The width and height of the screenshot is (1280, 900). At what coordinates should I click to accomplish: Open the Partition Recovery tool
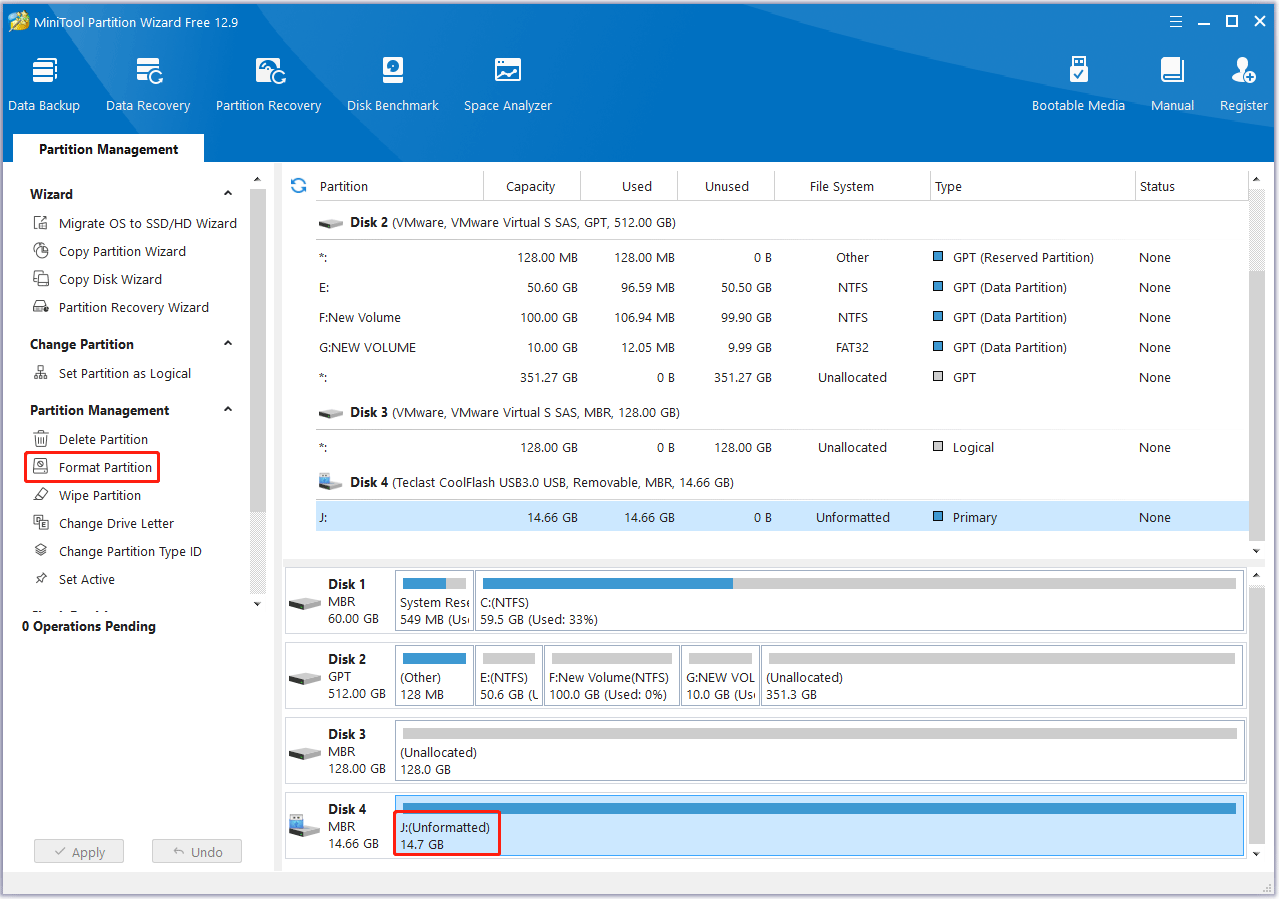(268, 84)
